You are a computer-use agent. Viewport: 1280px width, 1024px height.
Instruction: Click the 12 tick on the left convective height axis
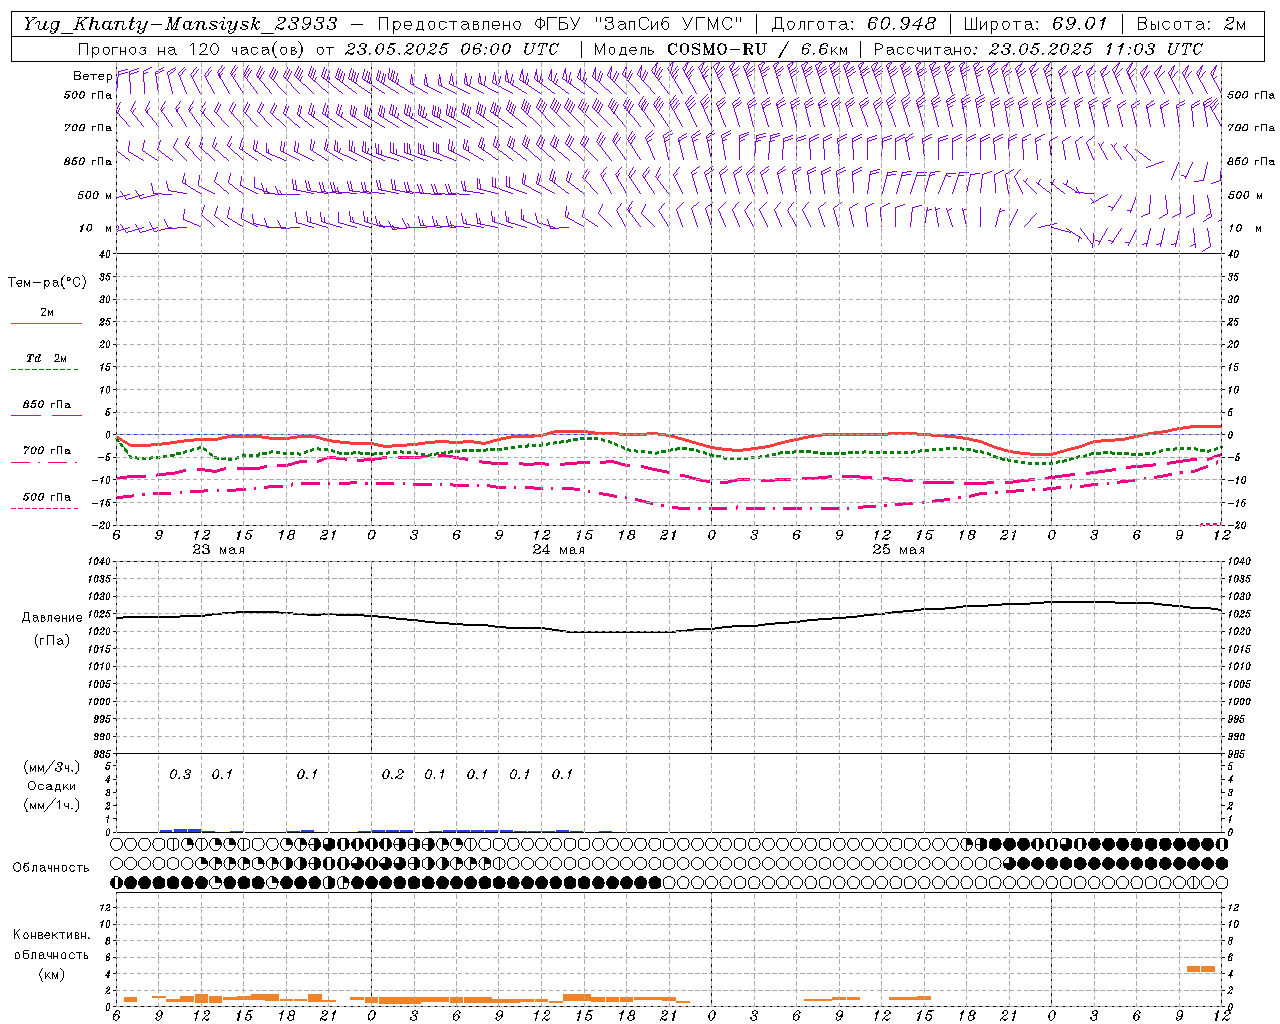[x=106, y=908]
